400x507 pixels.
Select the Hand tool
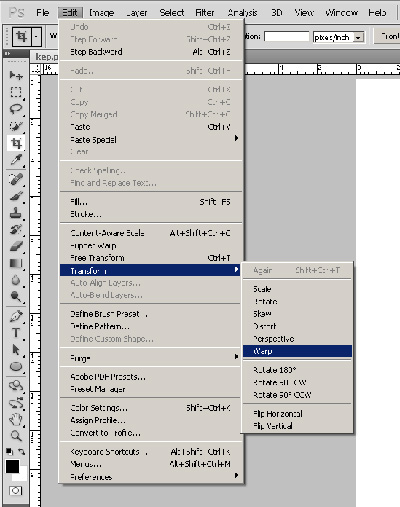tap(16, 419)
